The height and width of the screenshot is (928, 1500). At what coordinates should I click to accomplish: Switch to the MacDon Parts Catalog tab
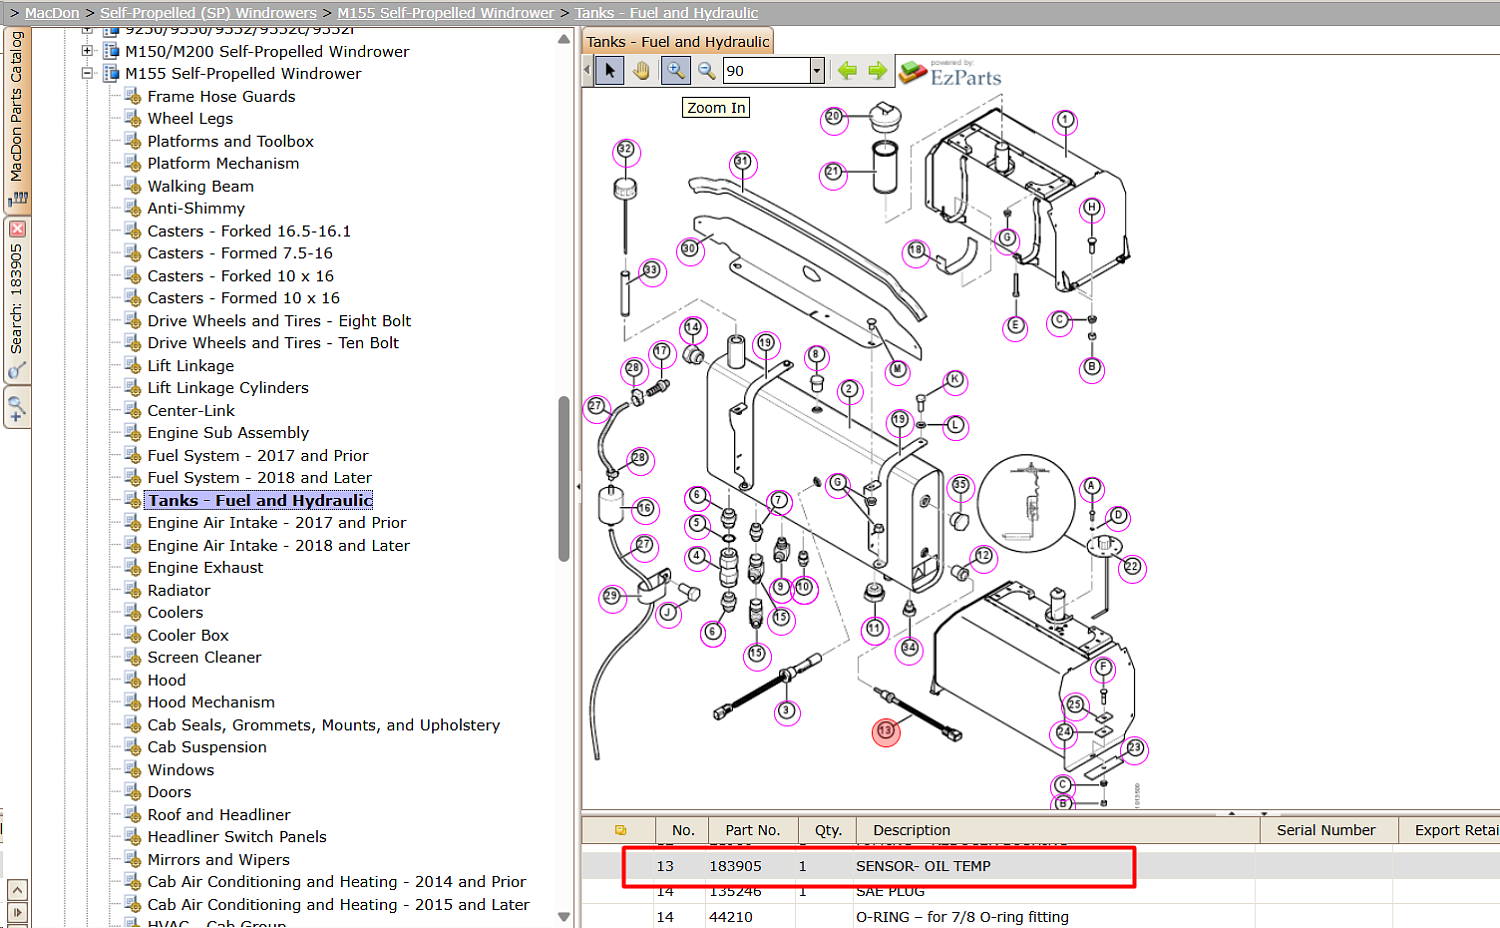pos(17,118)
